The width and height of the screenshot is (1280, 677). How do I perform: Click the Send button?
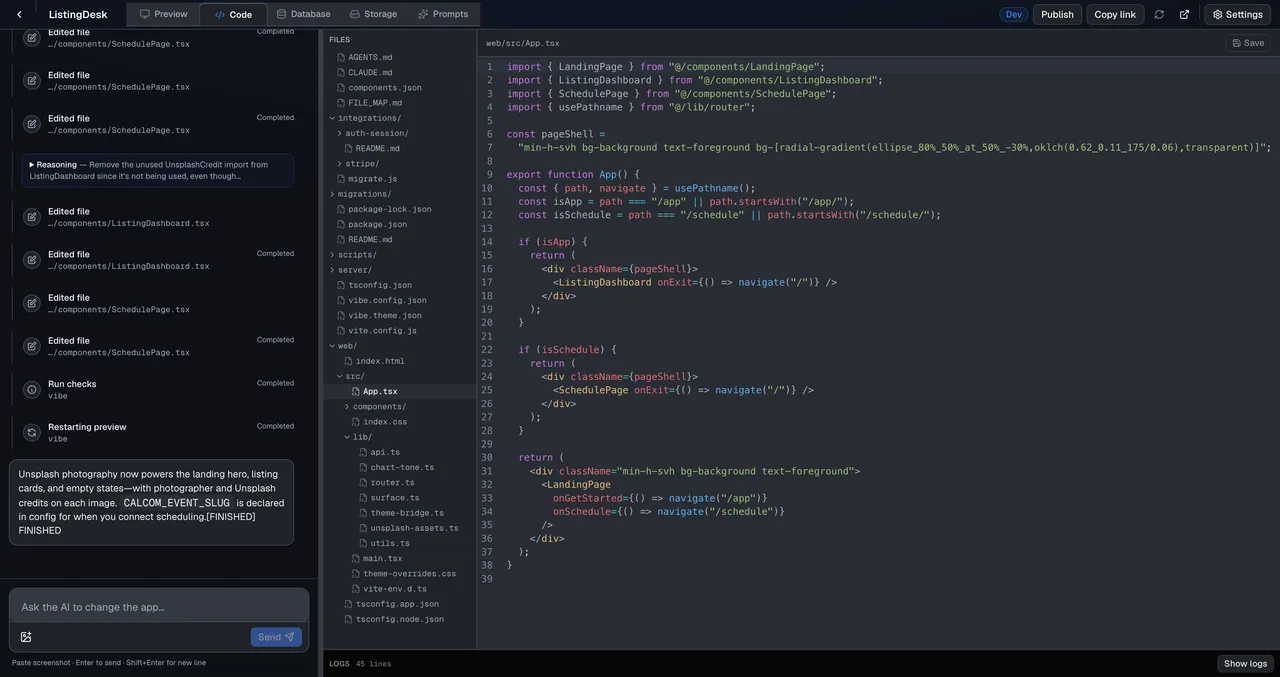276,637
